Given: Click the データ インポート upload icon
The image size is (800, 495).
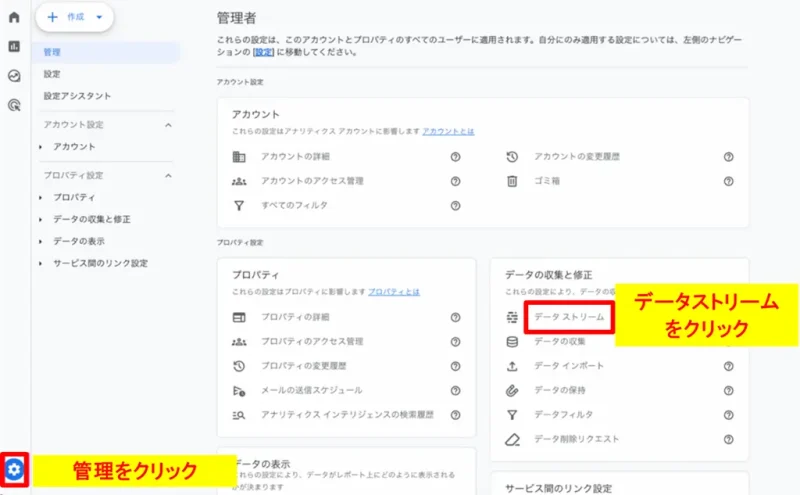Looking at the screenshot, I should (512, 366).
